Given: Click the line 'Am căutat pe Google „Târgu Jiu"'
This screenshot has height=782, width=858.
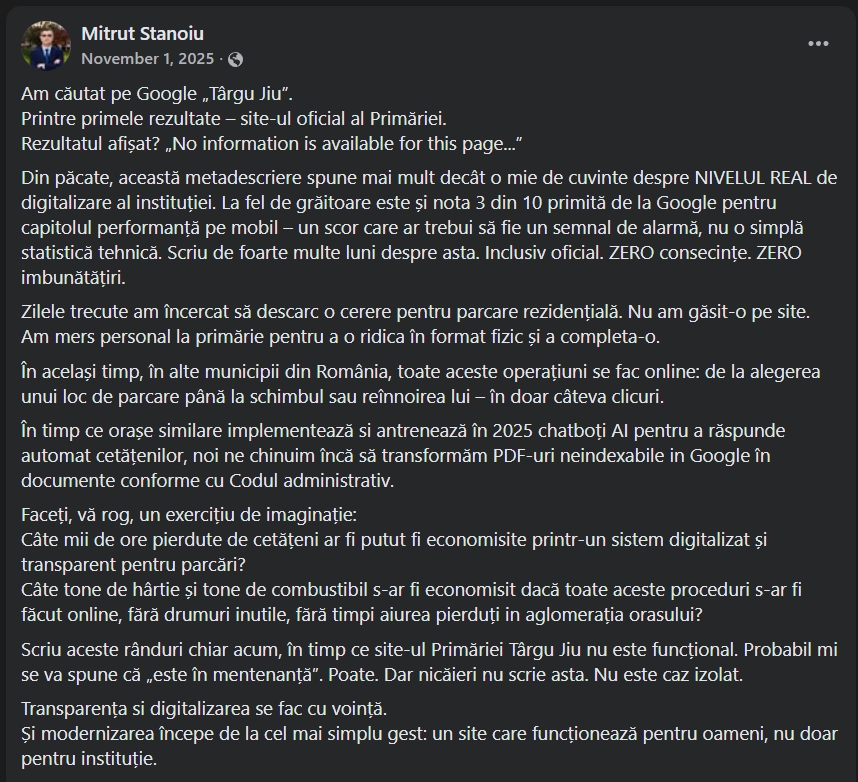Looking at the screenshot, I should (156, 95).
